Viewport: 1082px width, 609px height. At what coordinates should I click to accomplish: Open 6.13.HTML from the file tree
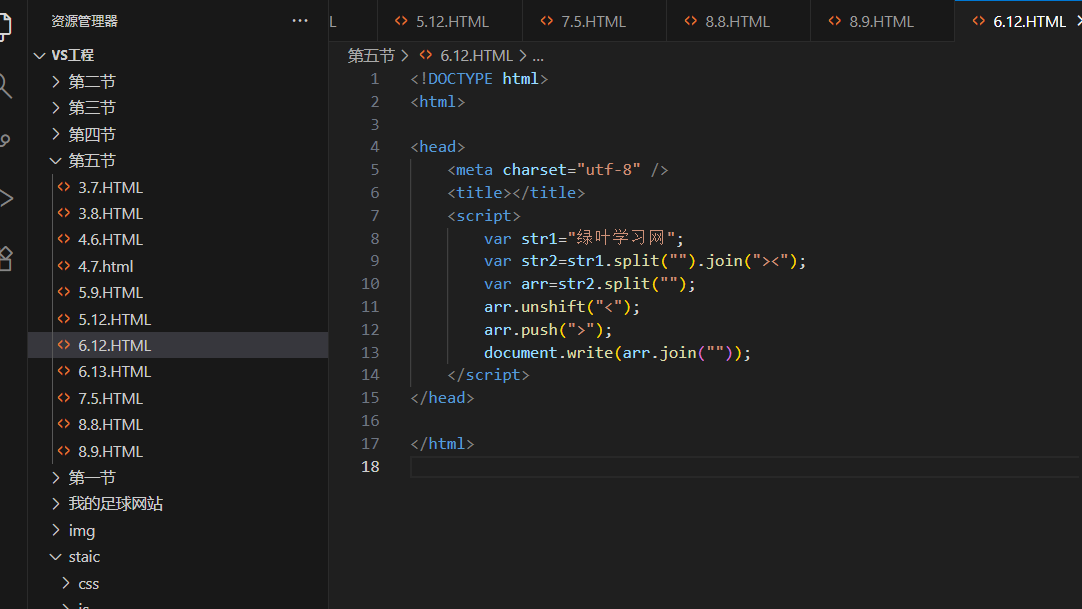[x=178, y=371]
